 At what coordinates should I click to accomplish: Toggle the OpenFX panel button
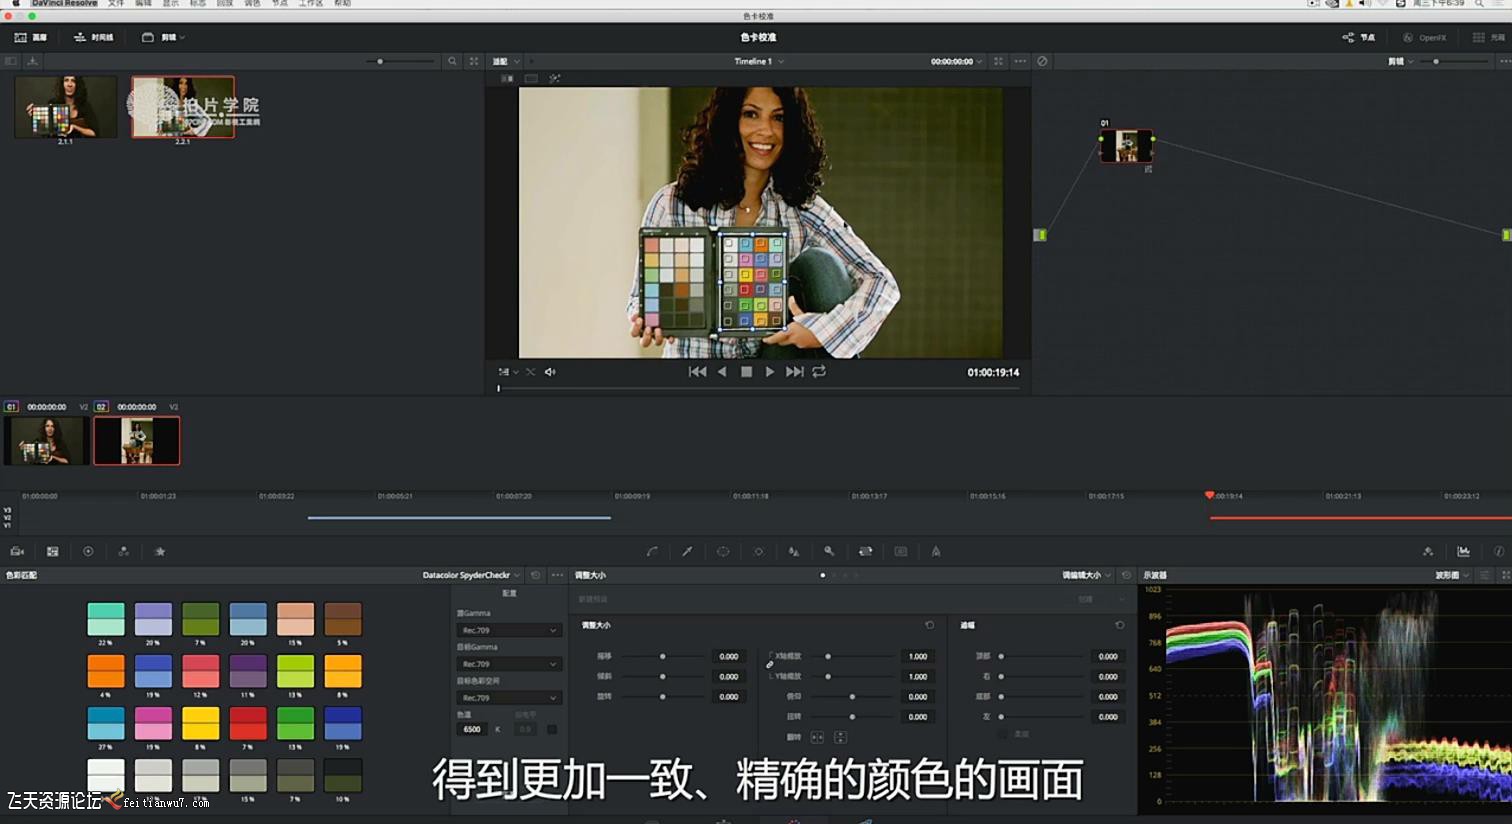pyautogui.click(x=1424, y=37)
